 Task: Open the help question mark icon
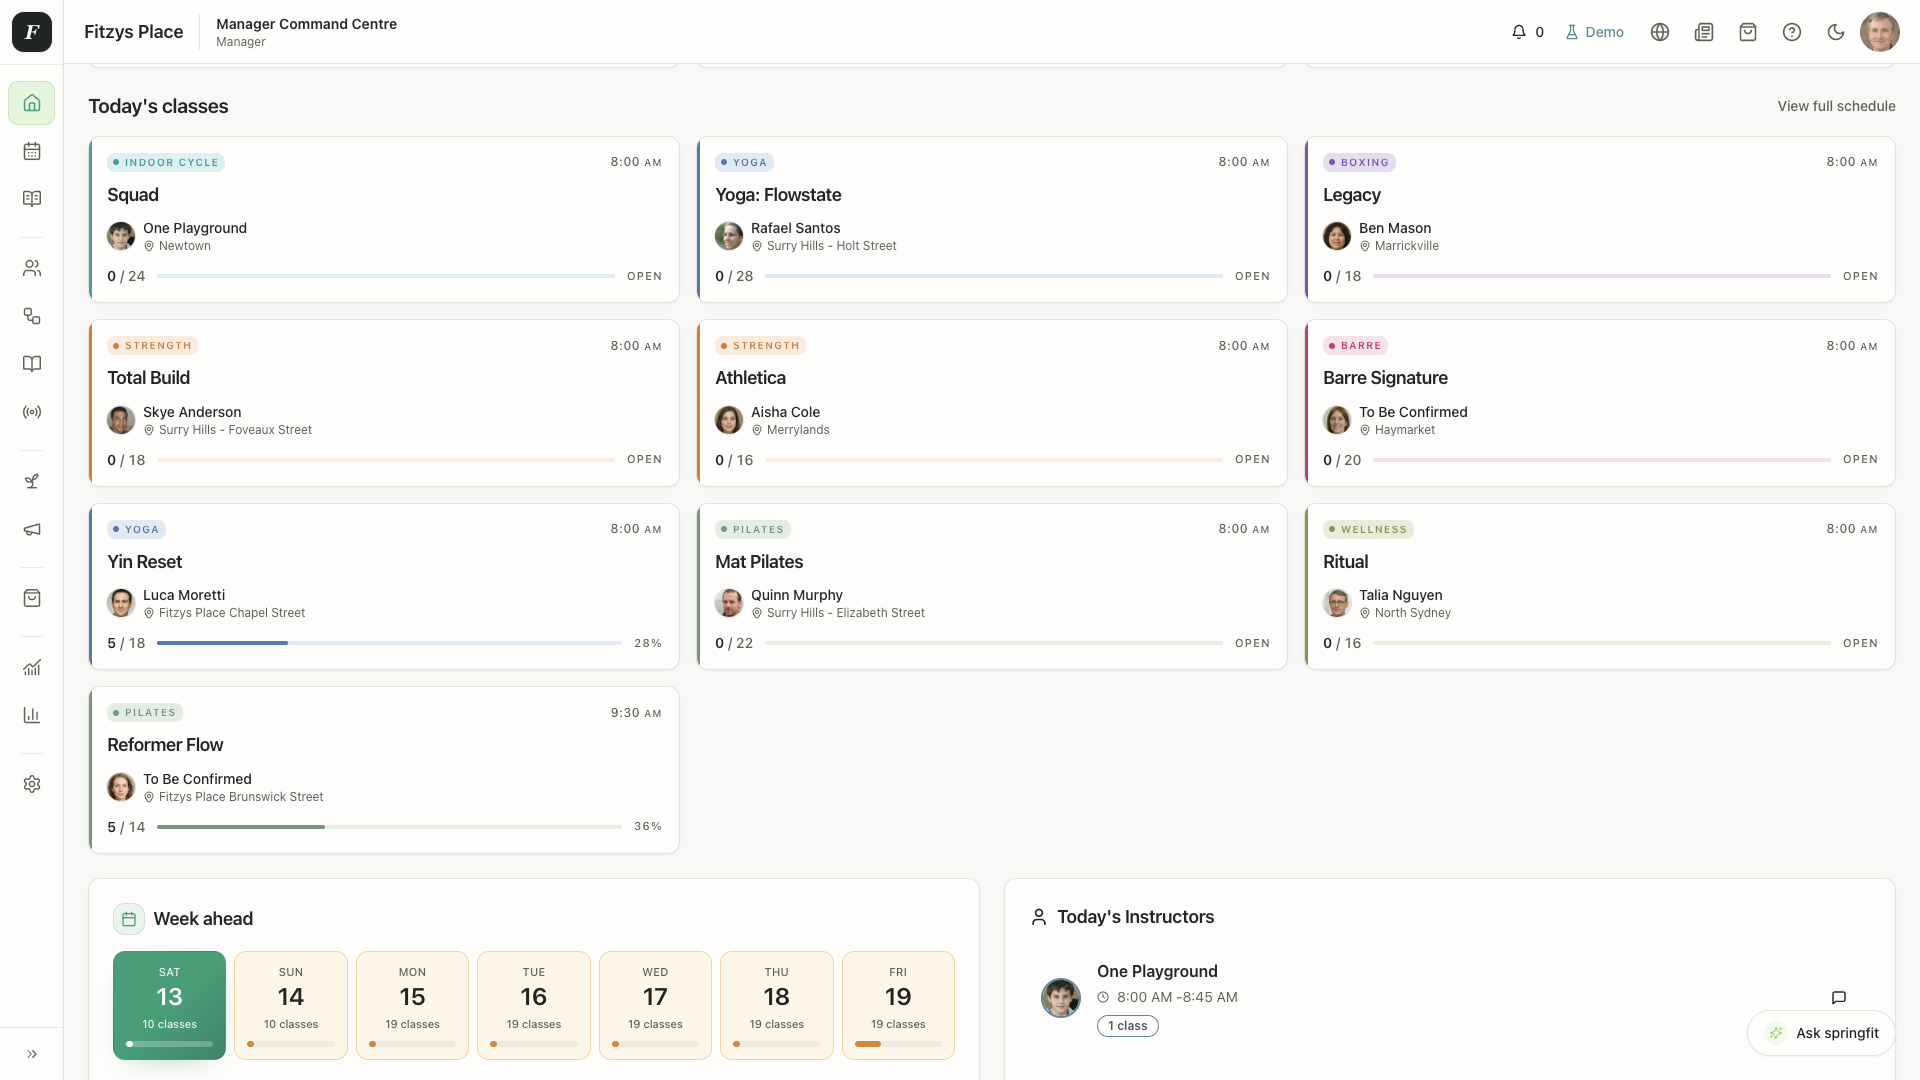(x=1792, y=32)
